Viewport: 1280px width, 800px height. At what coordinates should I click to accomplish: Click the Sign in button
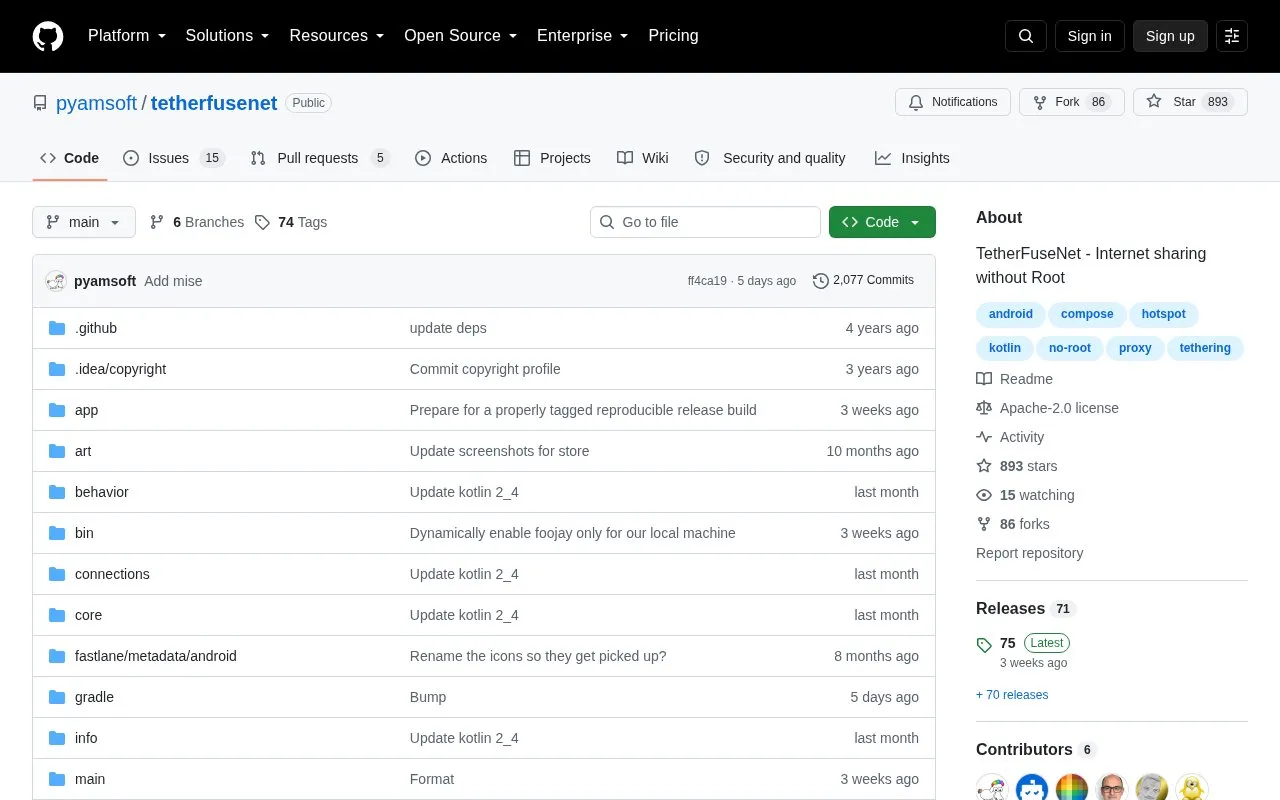click(x=1089, y=36)
